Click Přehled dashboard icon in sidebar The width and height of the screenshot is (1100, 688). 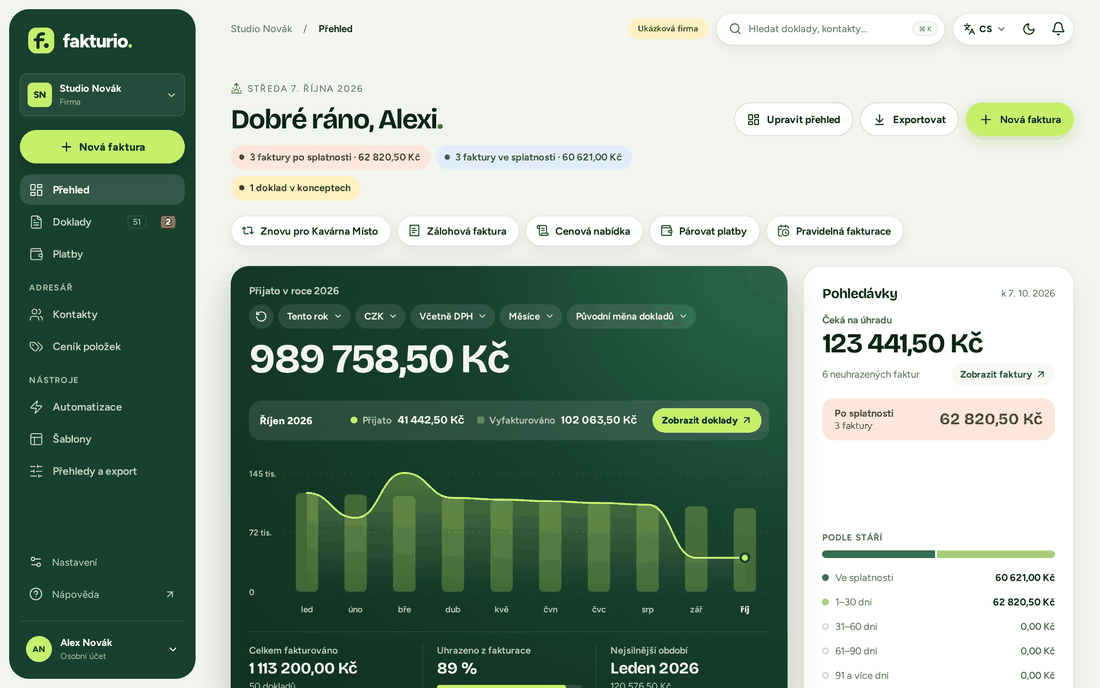pos(36,190)
